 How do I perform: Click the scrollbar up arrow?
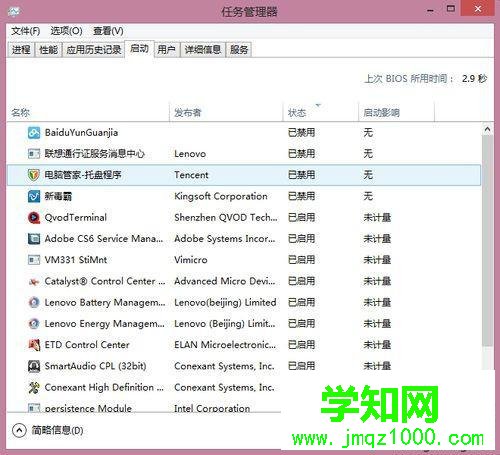coord(487,129)
